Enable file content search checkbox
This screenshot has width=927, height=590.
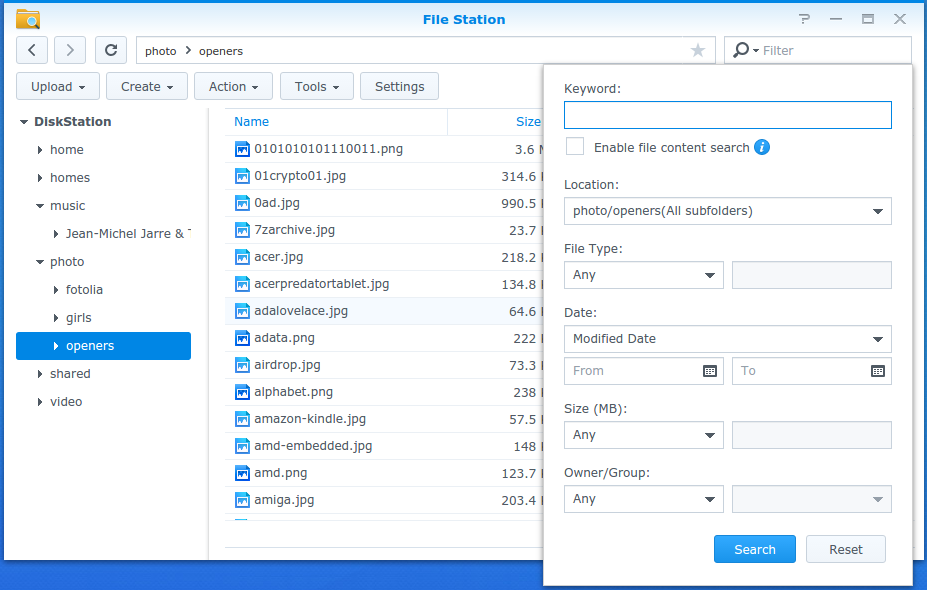(x=575, y=146)
